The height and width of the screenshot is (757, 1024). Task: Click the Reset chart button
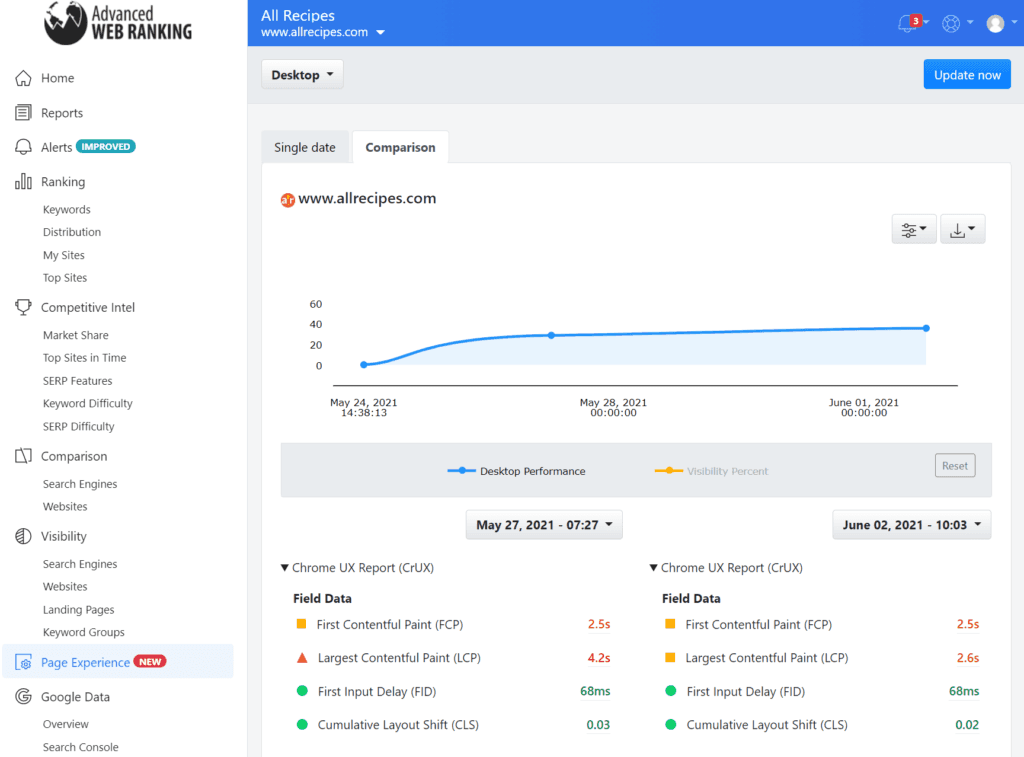point(955,466)
